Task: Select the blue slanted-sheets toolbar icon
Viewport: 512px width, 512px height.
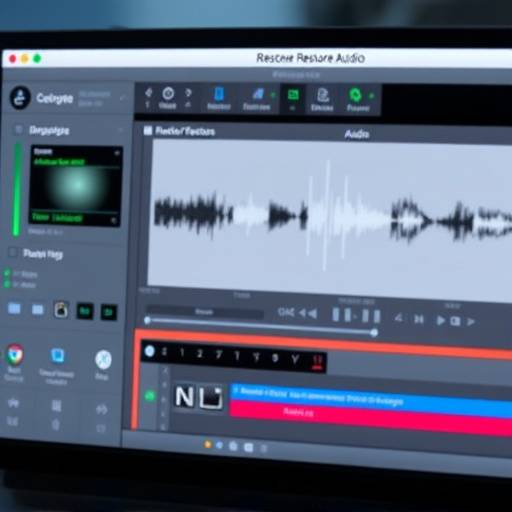Action: click(258, 94)
